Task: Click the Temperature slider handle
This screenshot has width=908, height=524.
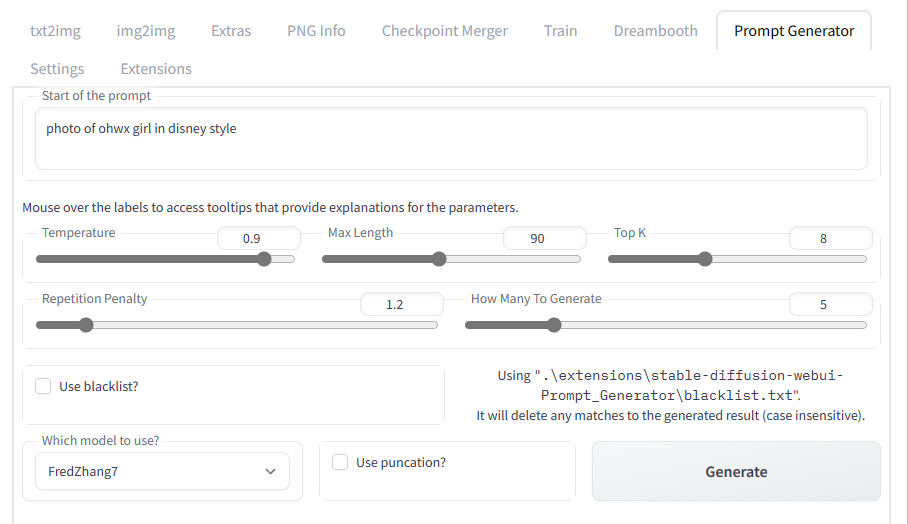Action: tap(264, 259)
